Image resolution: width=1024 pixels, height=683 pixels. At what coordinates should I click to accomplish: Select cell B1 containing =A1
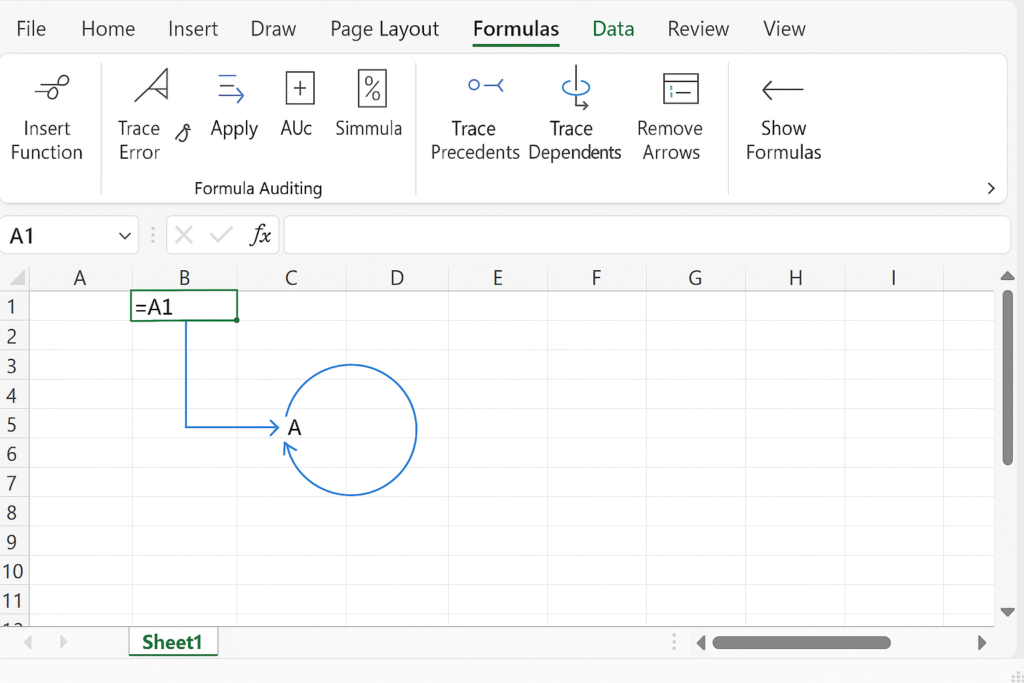(x=184, y=306)
